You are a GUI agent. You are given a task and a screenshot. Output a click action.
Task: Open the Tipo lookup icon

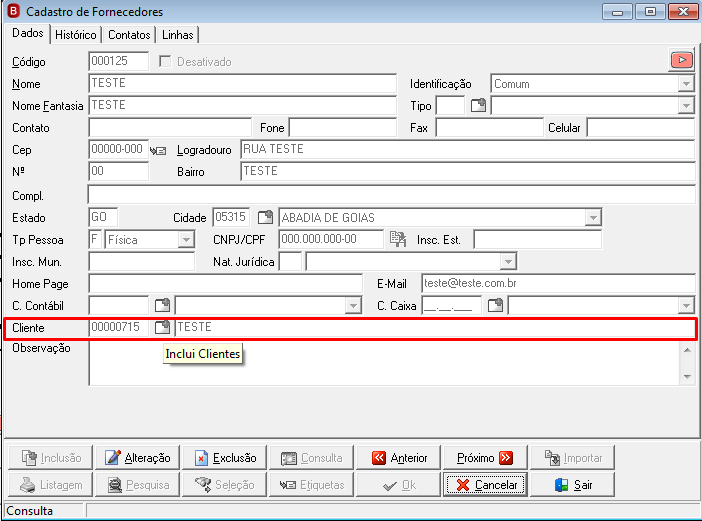tap(478, 106)
